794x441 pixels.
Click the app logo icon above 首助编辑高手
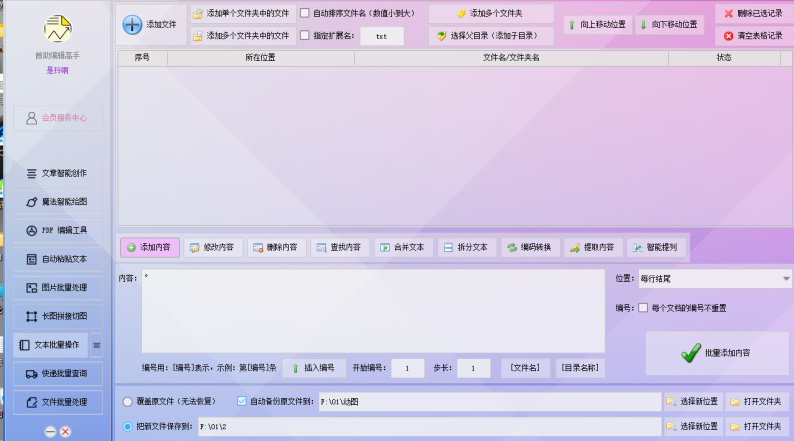(x=57, y=29)
